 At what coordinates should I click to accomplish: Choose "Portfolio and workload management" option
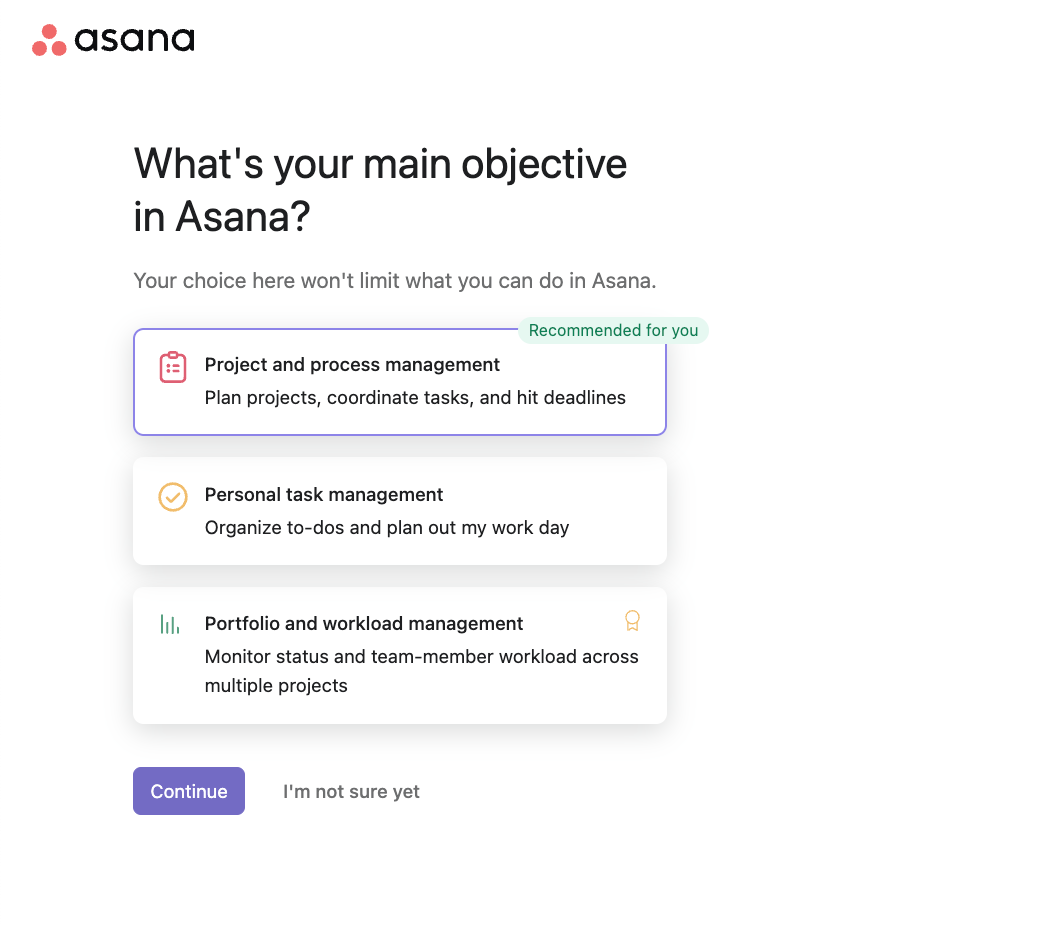coord(400,655)
